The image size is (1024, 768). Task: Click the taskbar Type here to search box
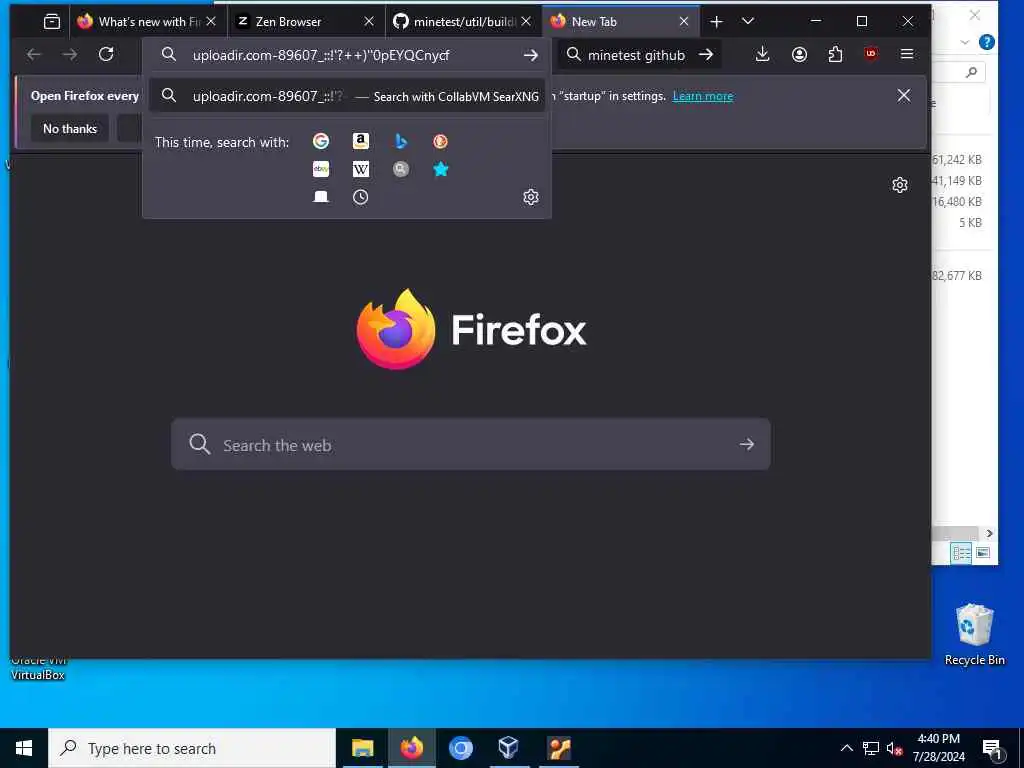pos(192,748)
